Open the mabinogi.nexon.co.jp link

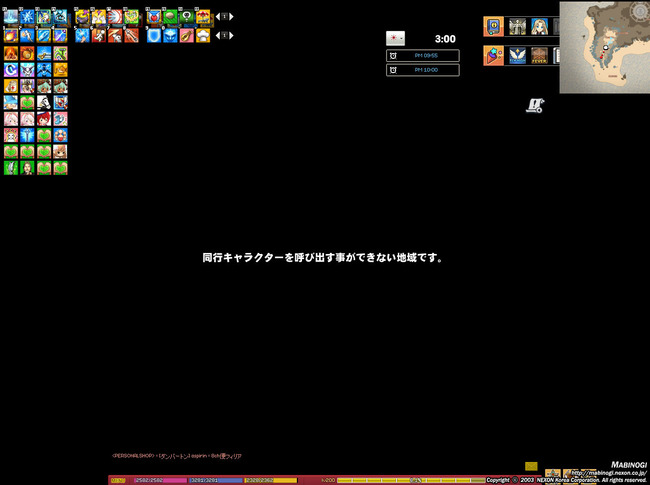(x=609, y=473)
